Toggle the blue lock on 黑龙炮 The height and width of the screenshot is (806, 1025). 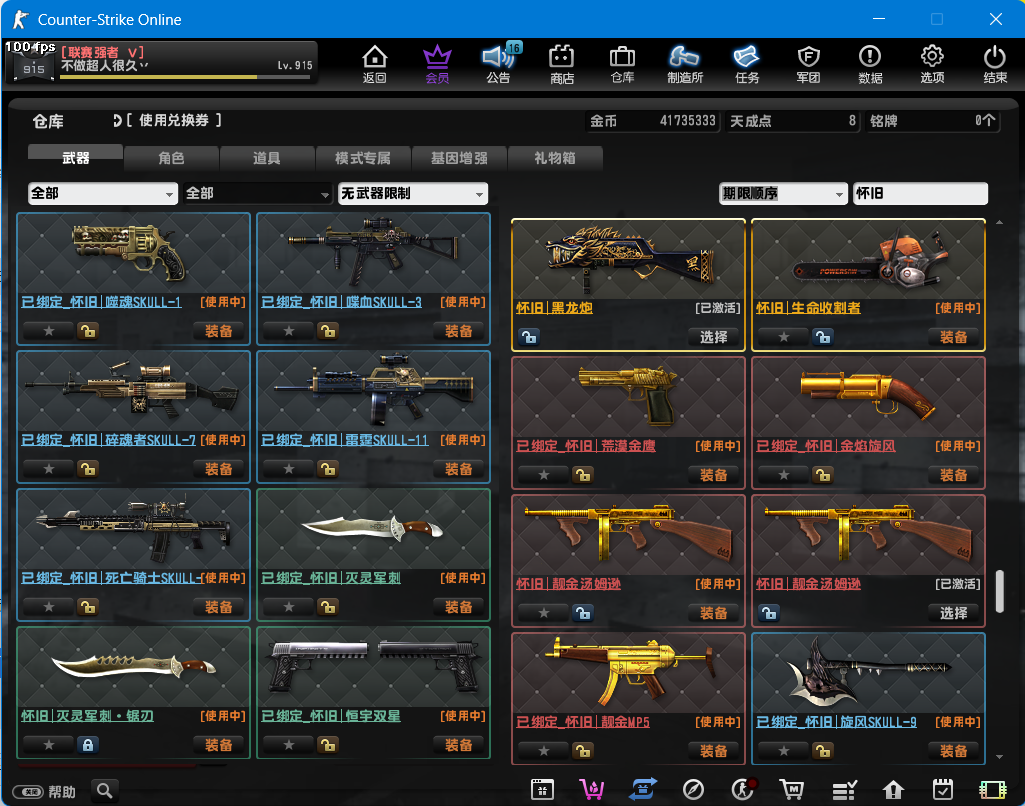[528, 337]
